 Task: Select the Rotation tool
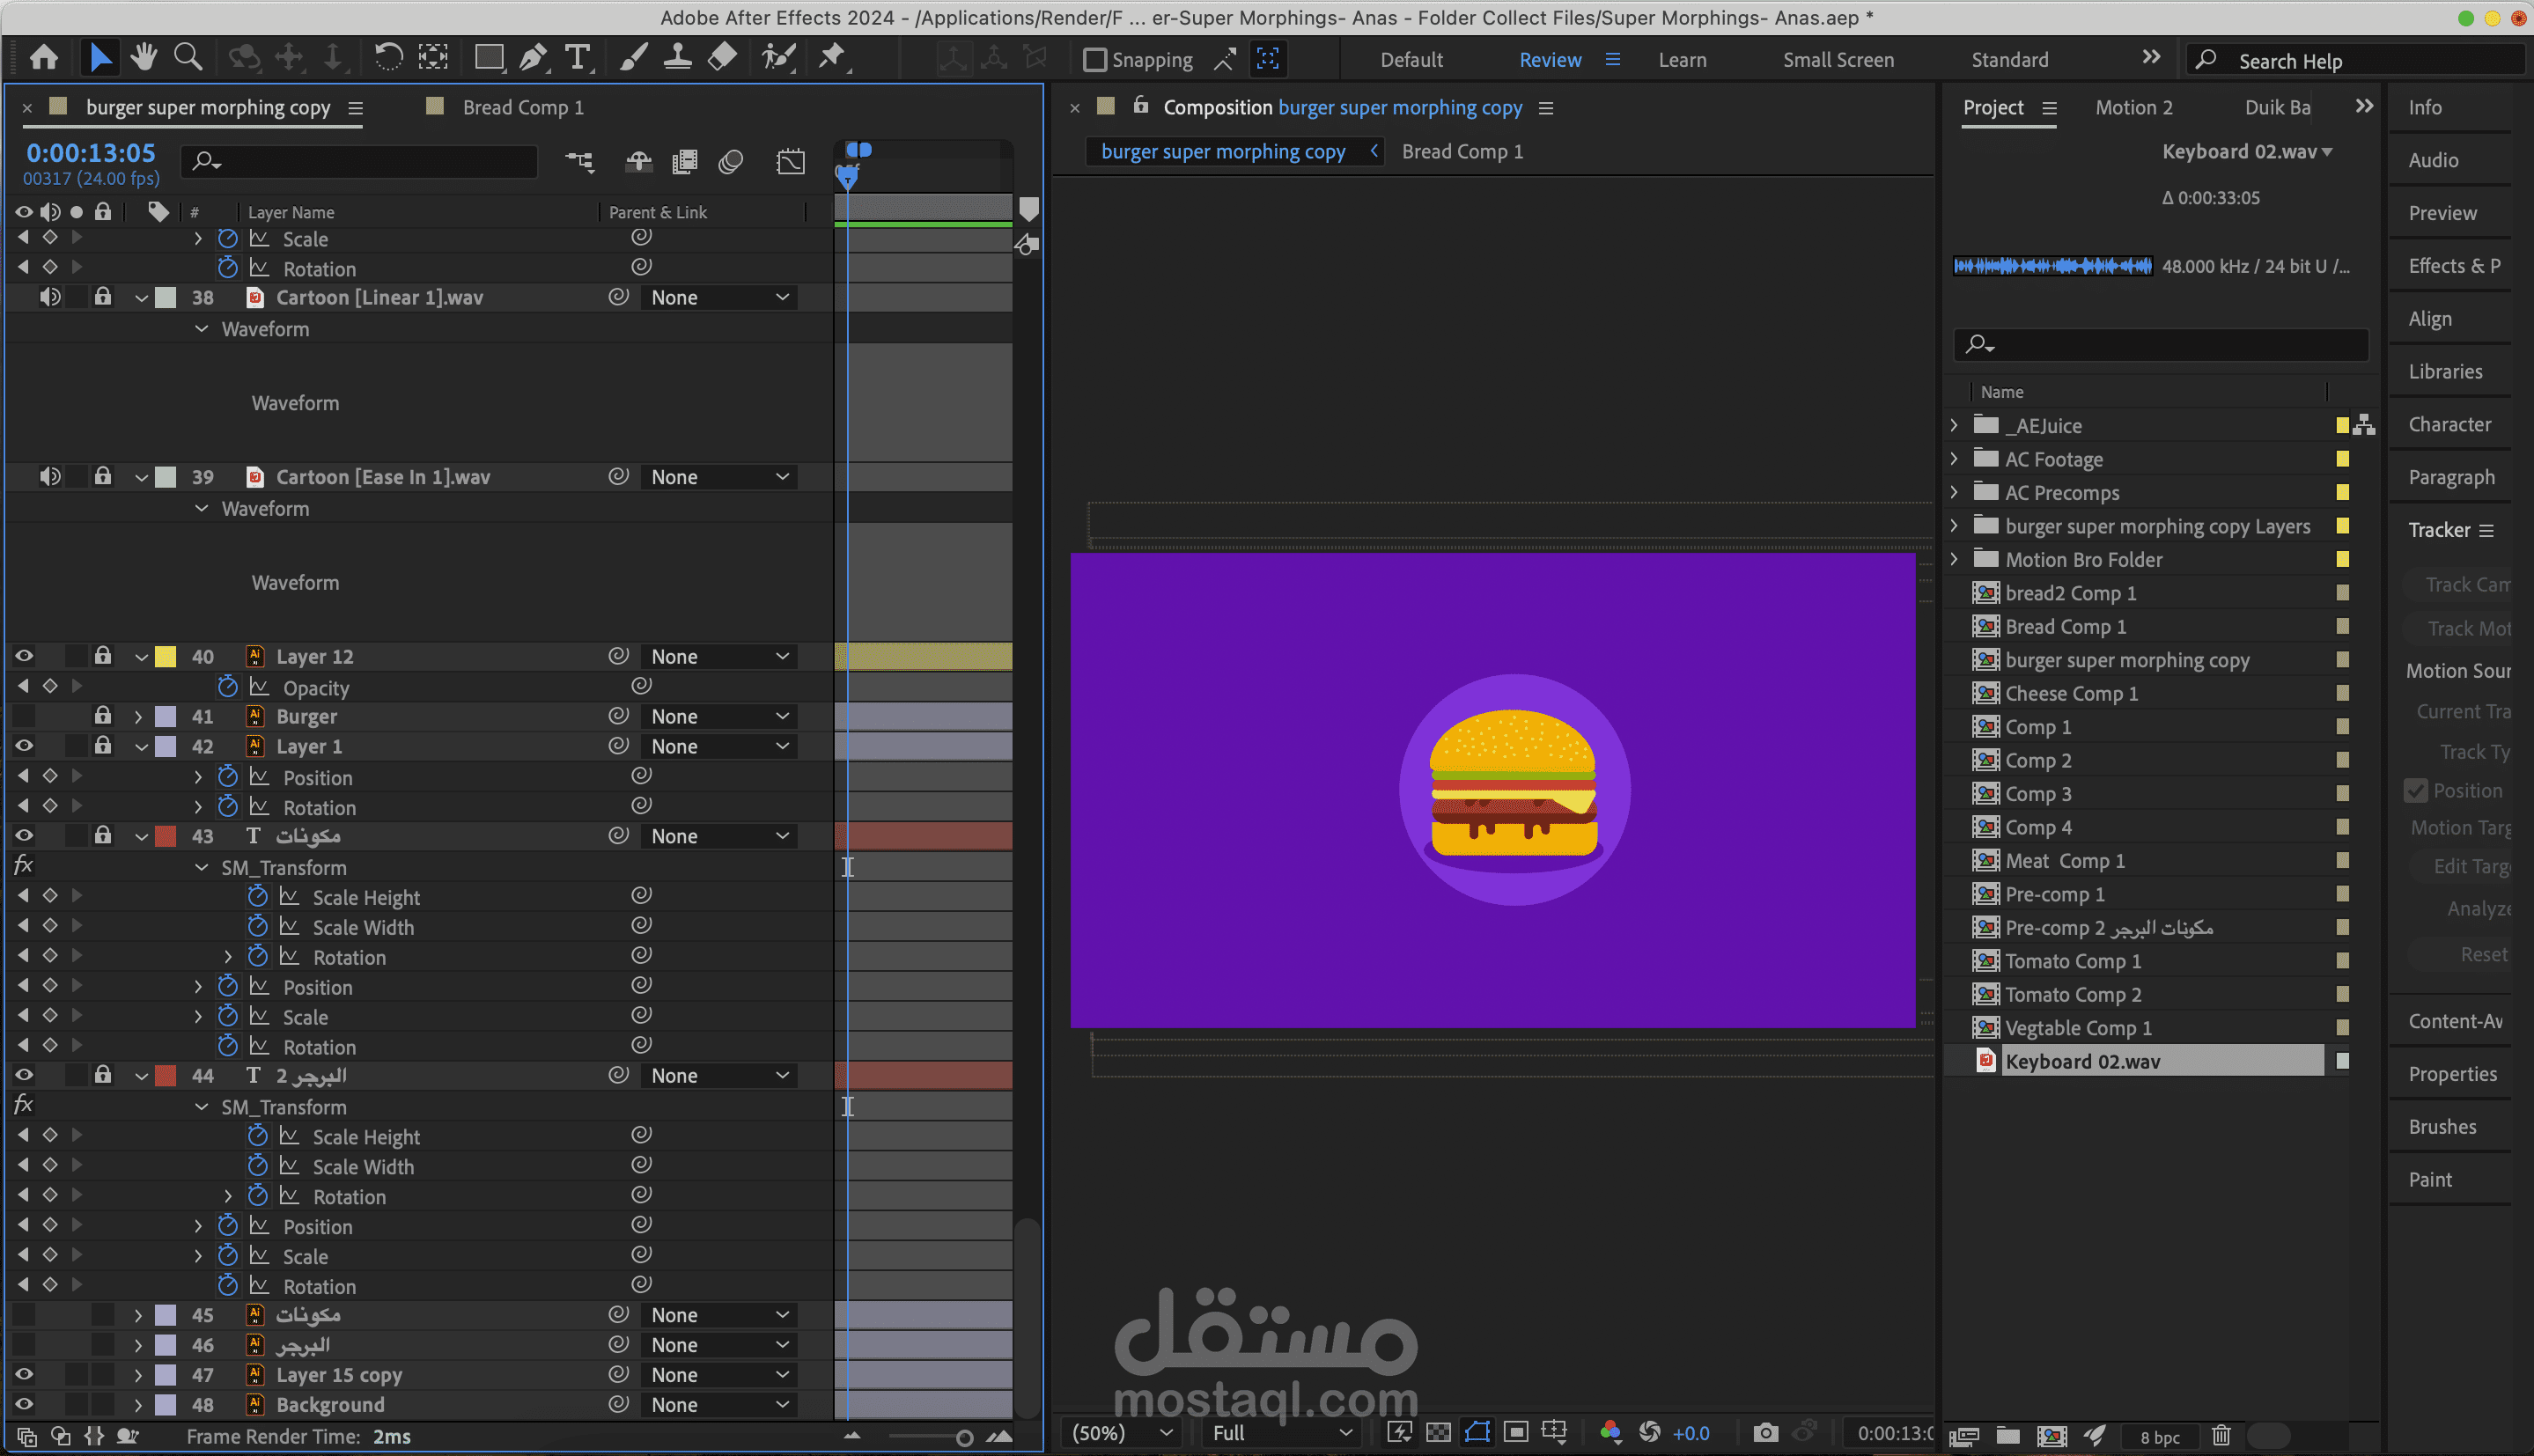pyautogui.click(x=388, y=58)
